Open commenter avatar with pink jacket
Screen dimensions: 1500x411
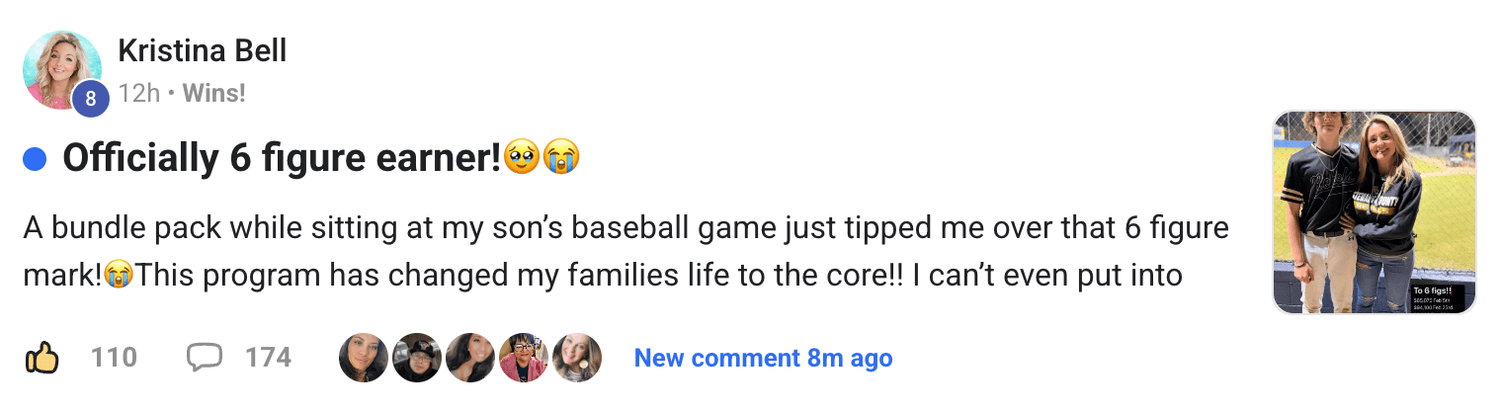523,358
